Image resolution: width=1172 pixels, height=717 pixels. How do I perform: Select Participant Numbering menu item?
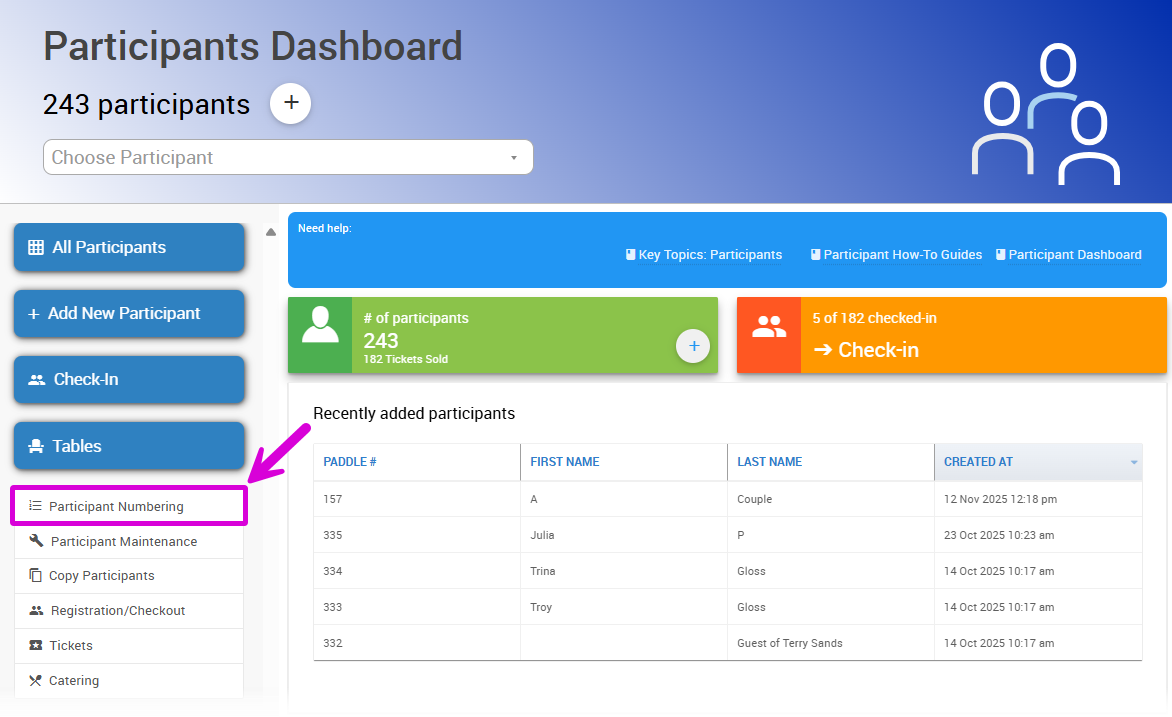(x=116, y=507)
